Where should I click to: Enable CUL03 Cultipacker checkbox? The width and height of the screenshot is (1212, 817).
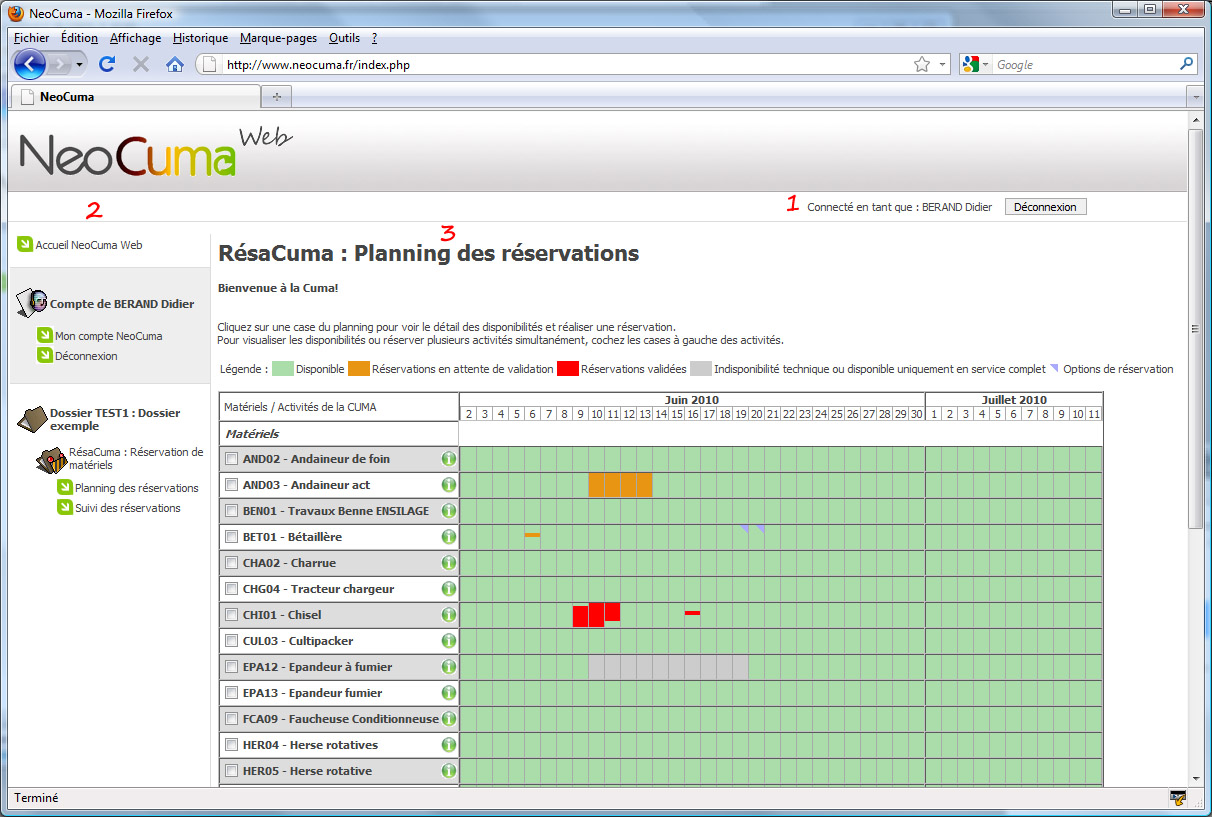point(232,641)
